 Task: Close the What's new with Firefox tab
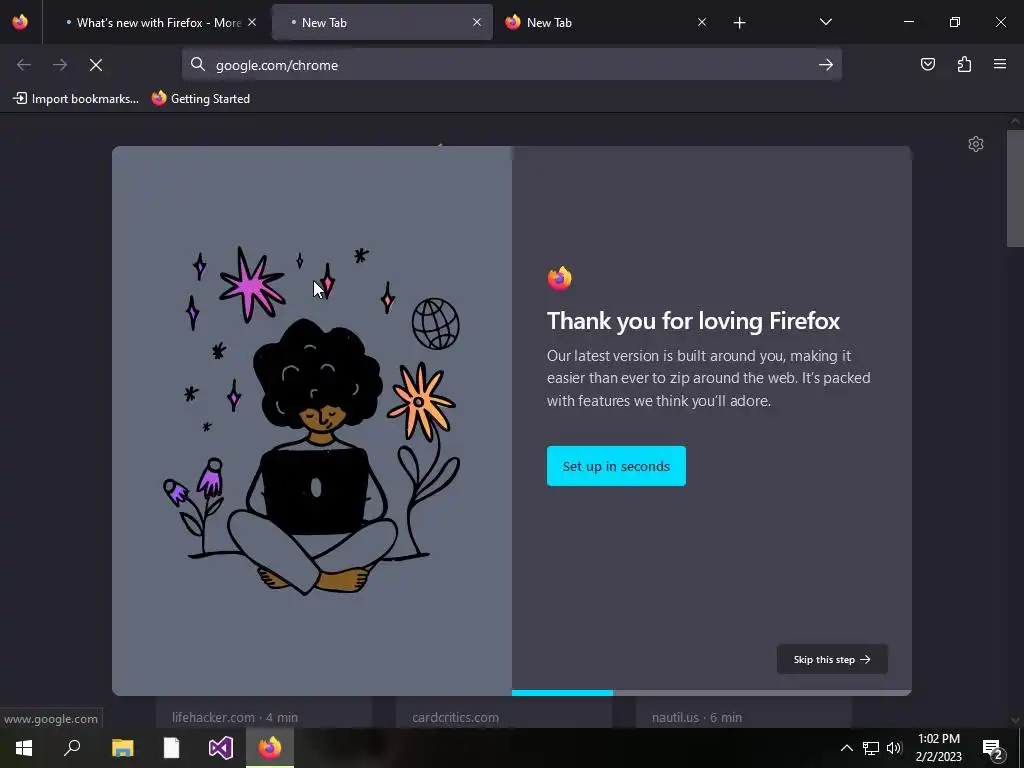pyautogui.click(x=252, y=22)
